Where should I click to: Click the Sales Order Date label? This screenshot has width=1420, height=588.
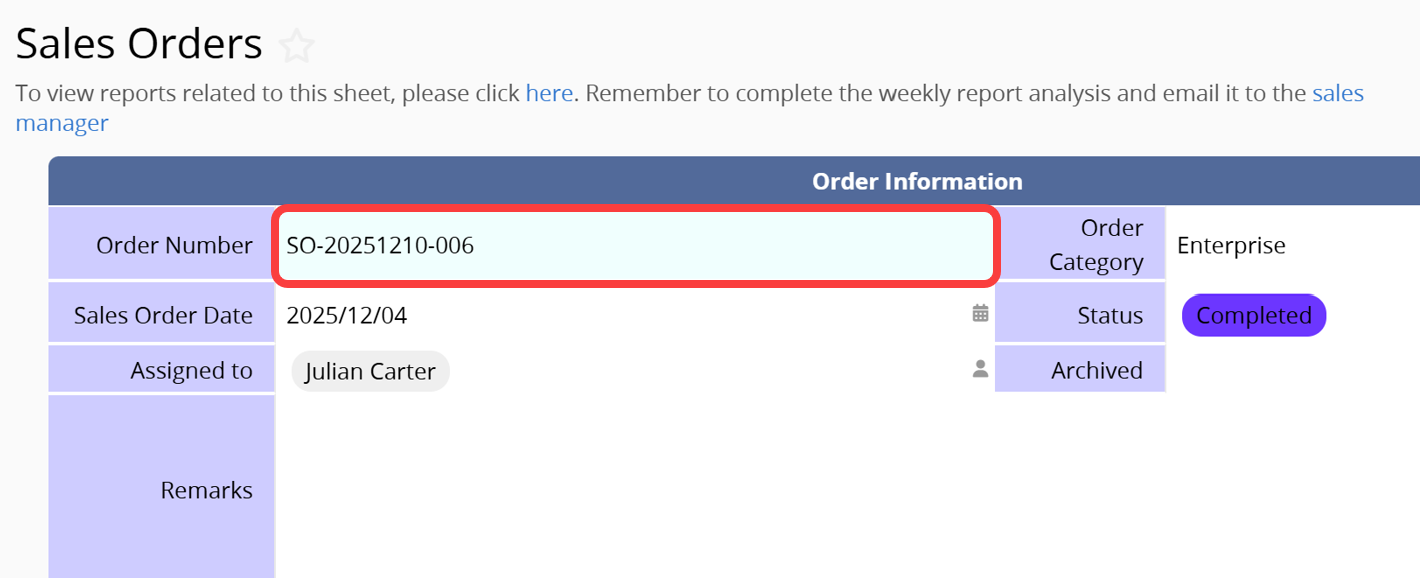163,316
